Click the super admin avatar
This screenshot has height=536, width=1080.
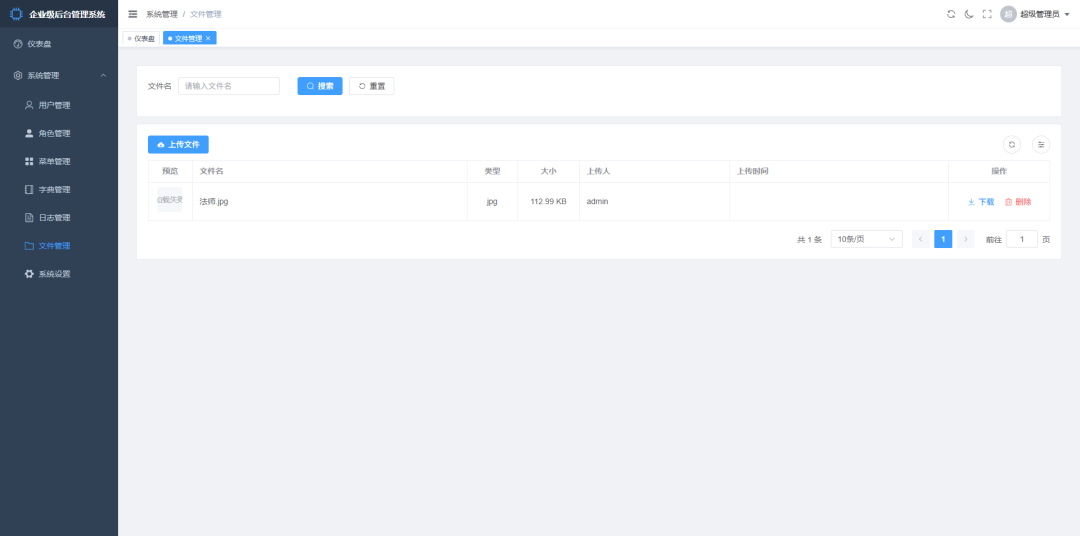[1008, 14]
